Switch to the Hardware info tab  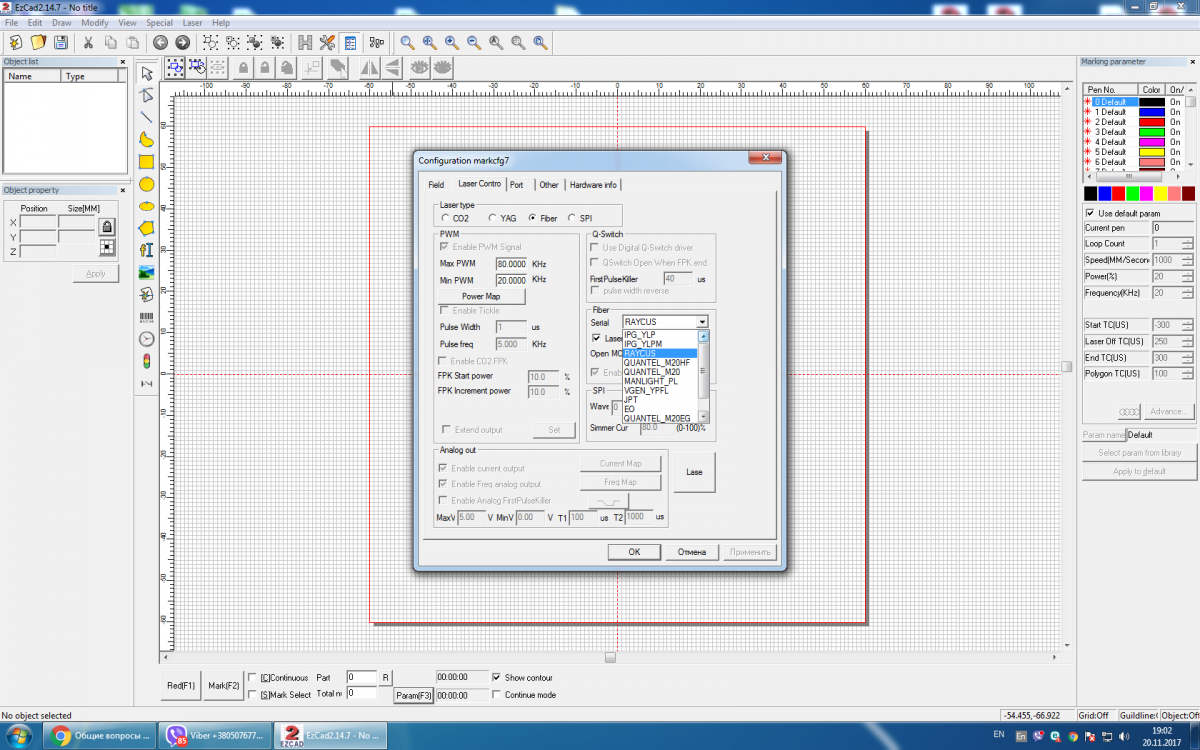tap(593, 185)
